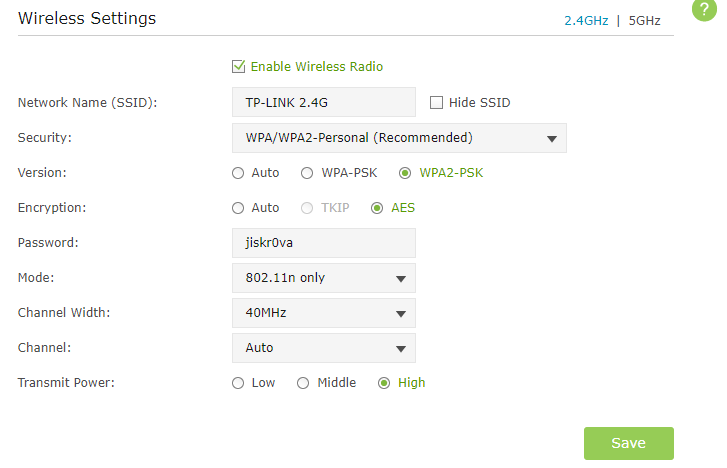Viewport: 727px width, 468px height.
Task: Expand the Mode dropdown (802.11n only)
Action: pyautogui.click(x=323, y=278)
